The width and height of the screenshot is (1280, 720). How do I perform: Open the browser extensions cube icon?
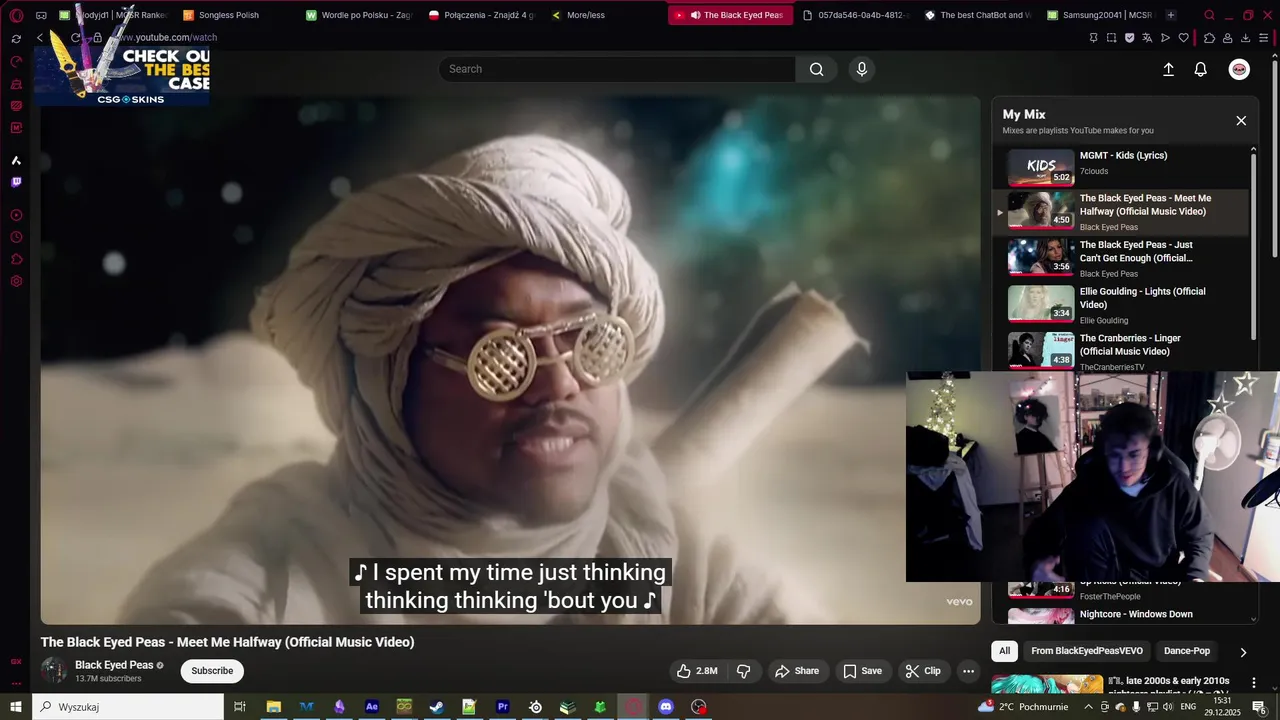1209,38
